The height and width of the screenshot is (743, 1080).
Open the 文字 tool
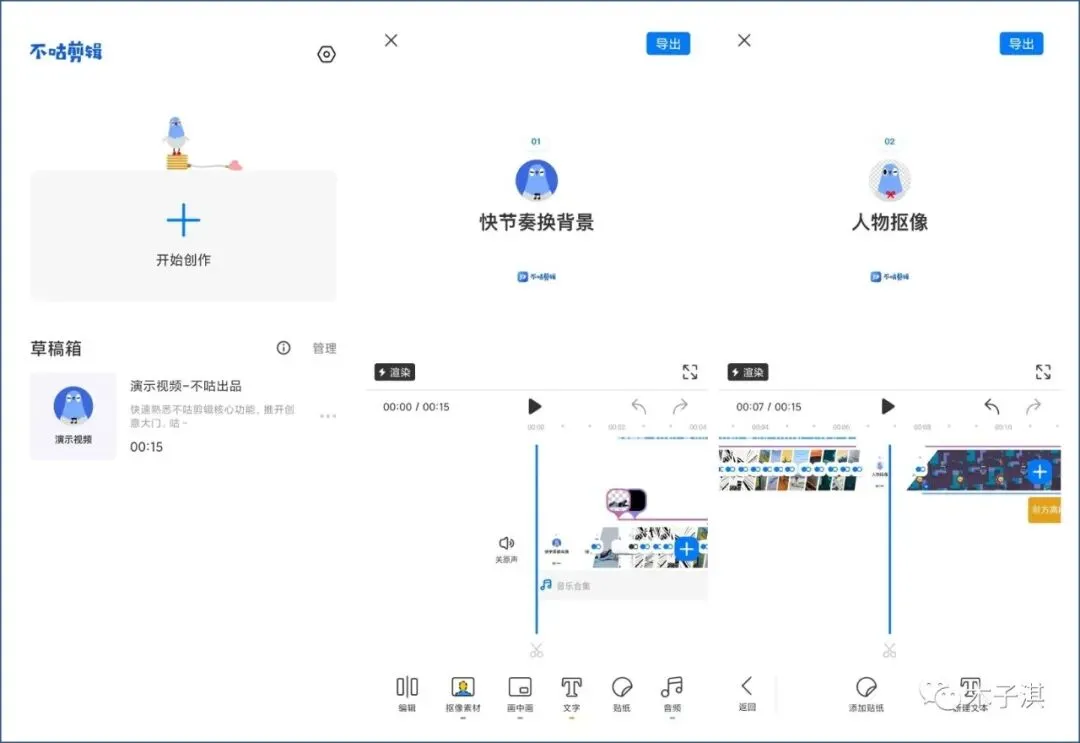571,694
